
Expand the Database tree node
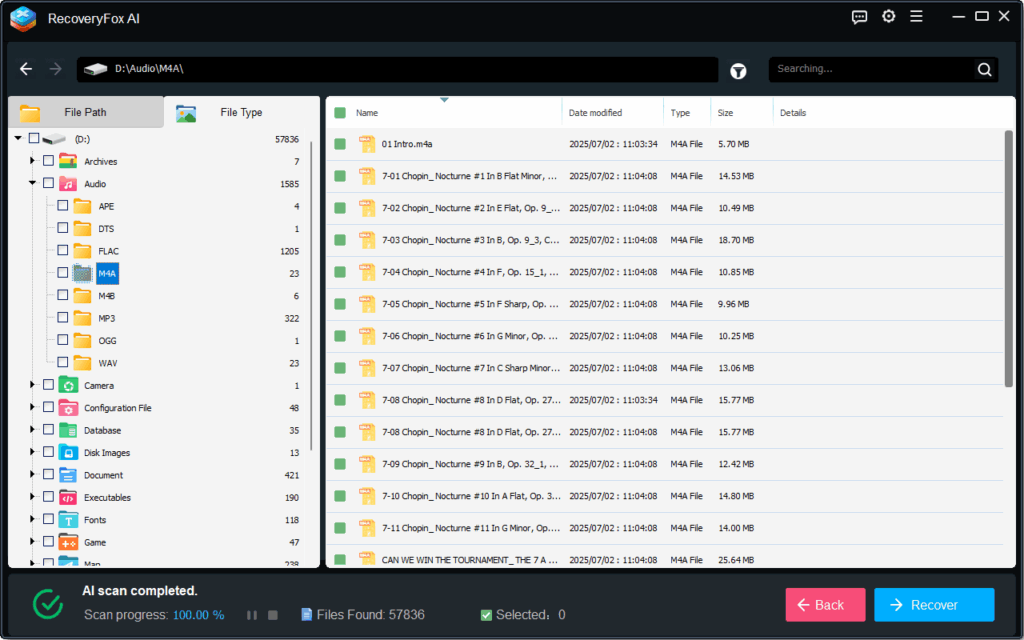tap(32, 430)
